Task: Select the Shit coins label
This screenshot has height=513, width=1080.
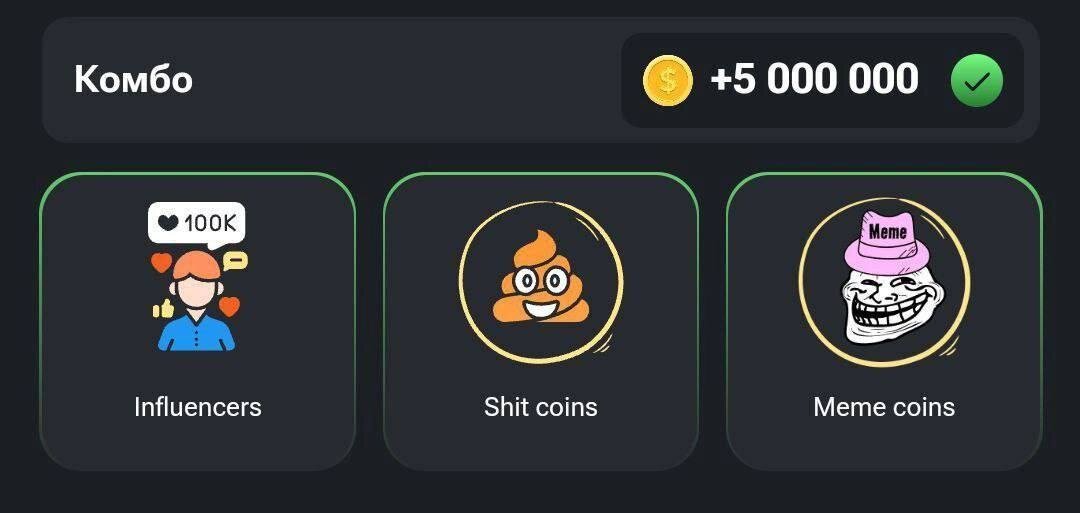Action: [541, 406]
